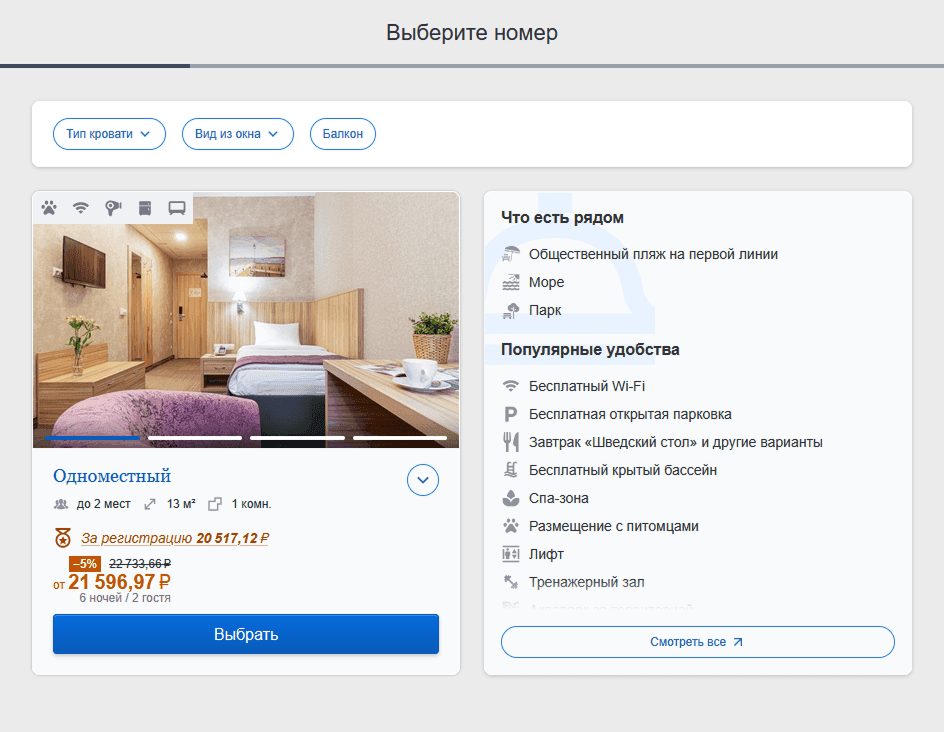Click the text 6 ночей / 2 гостя
The height and width of the screenshot is (732, 944).
[125, 598]
